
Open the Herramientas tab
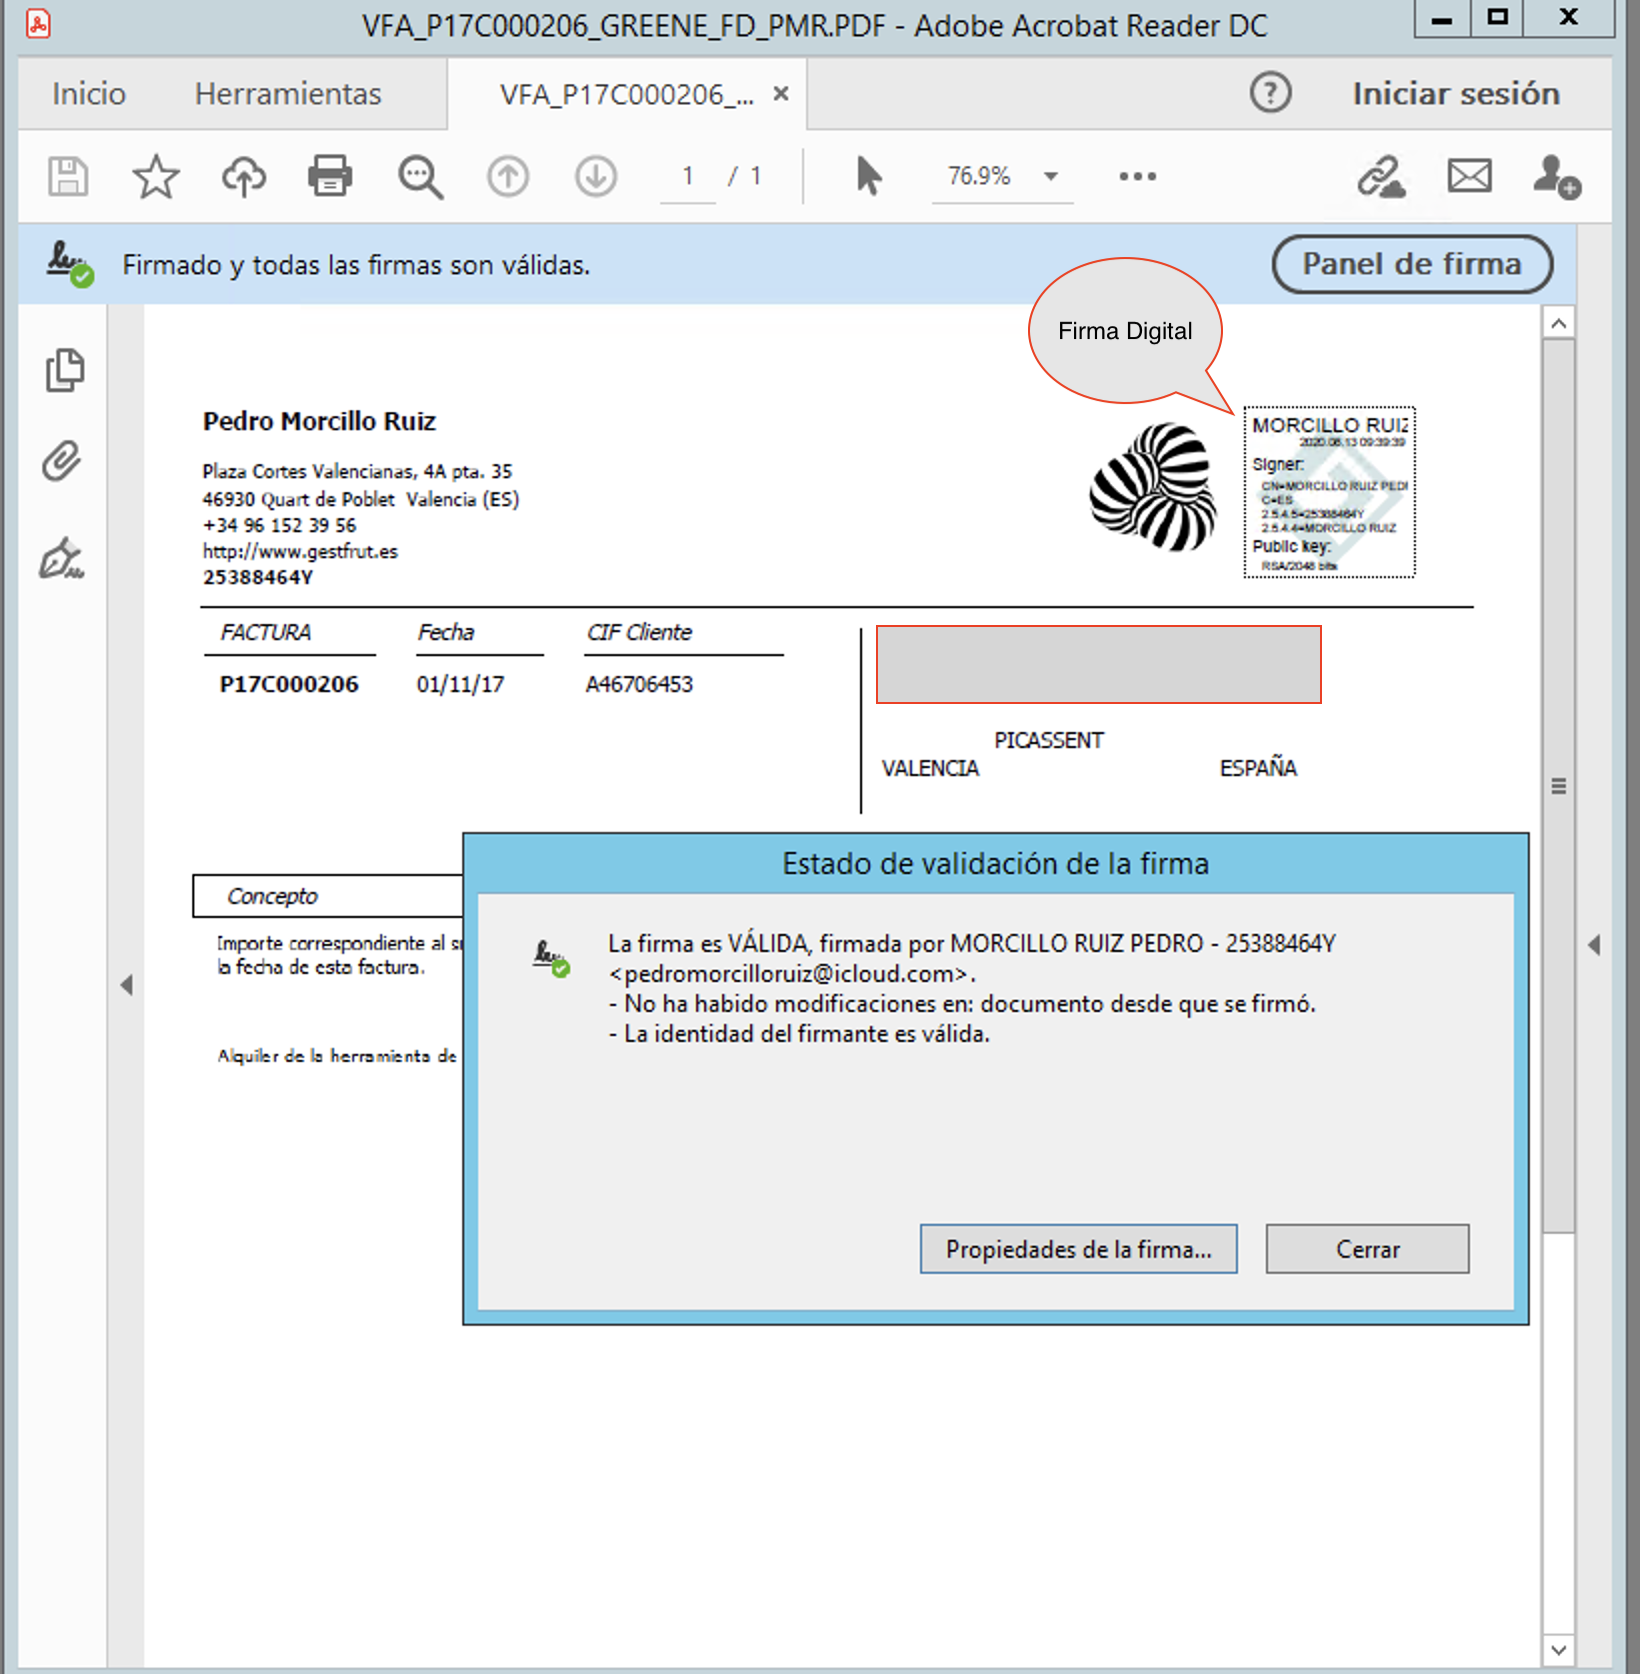tap(288, 94)
